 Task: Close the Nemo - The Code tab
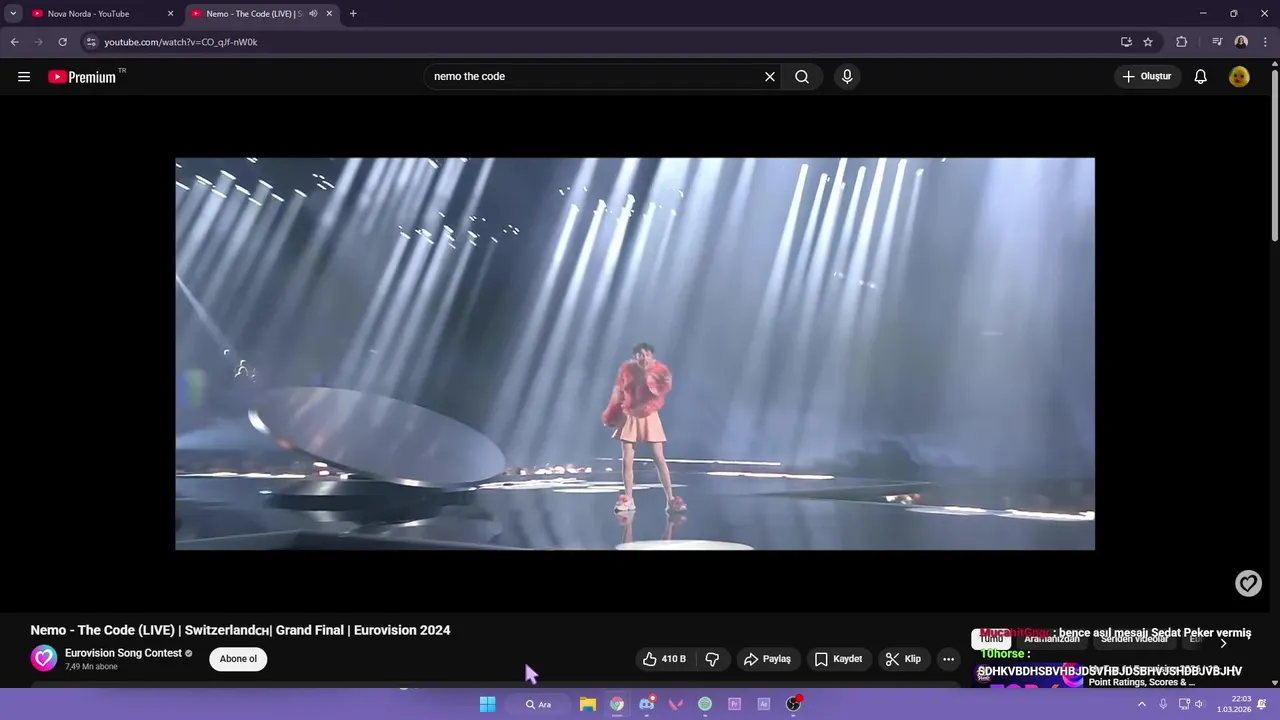(x=329, y=14)
